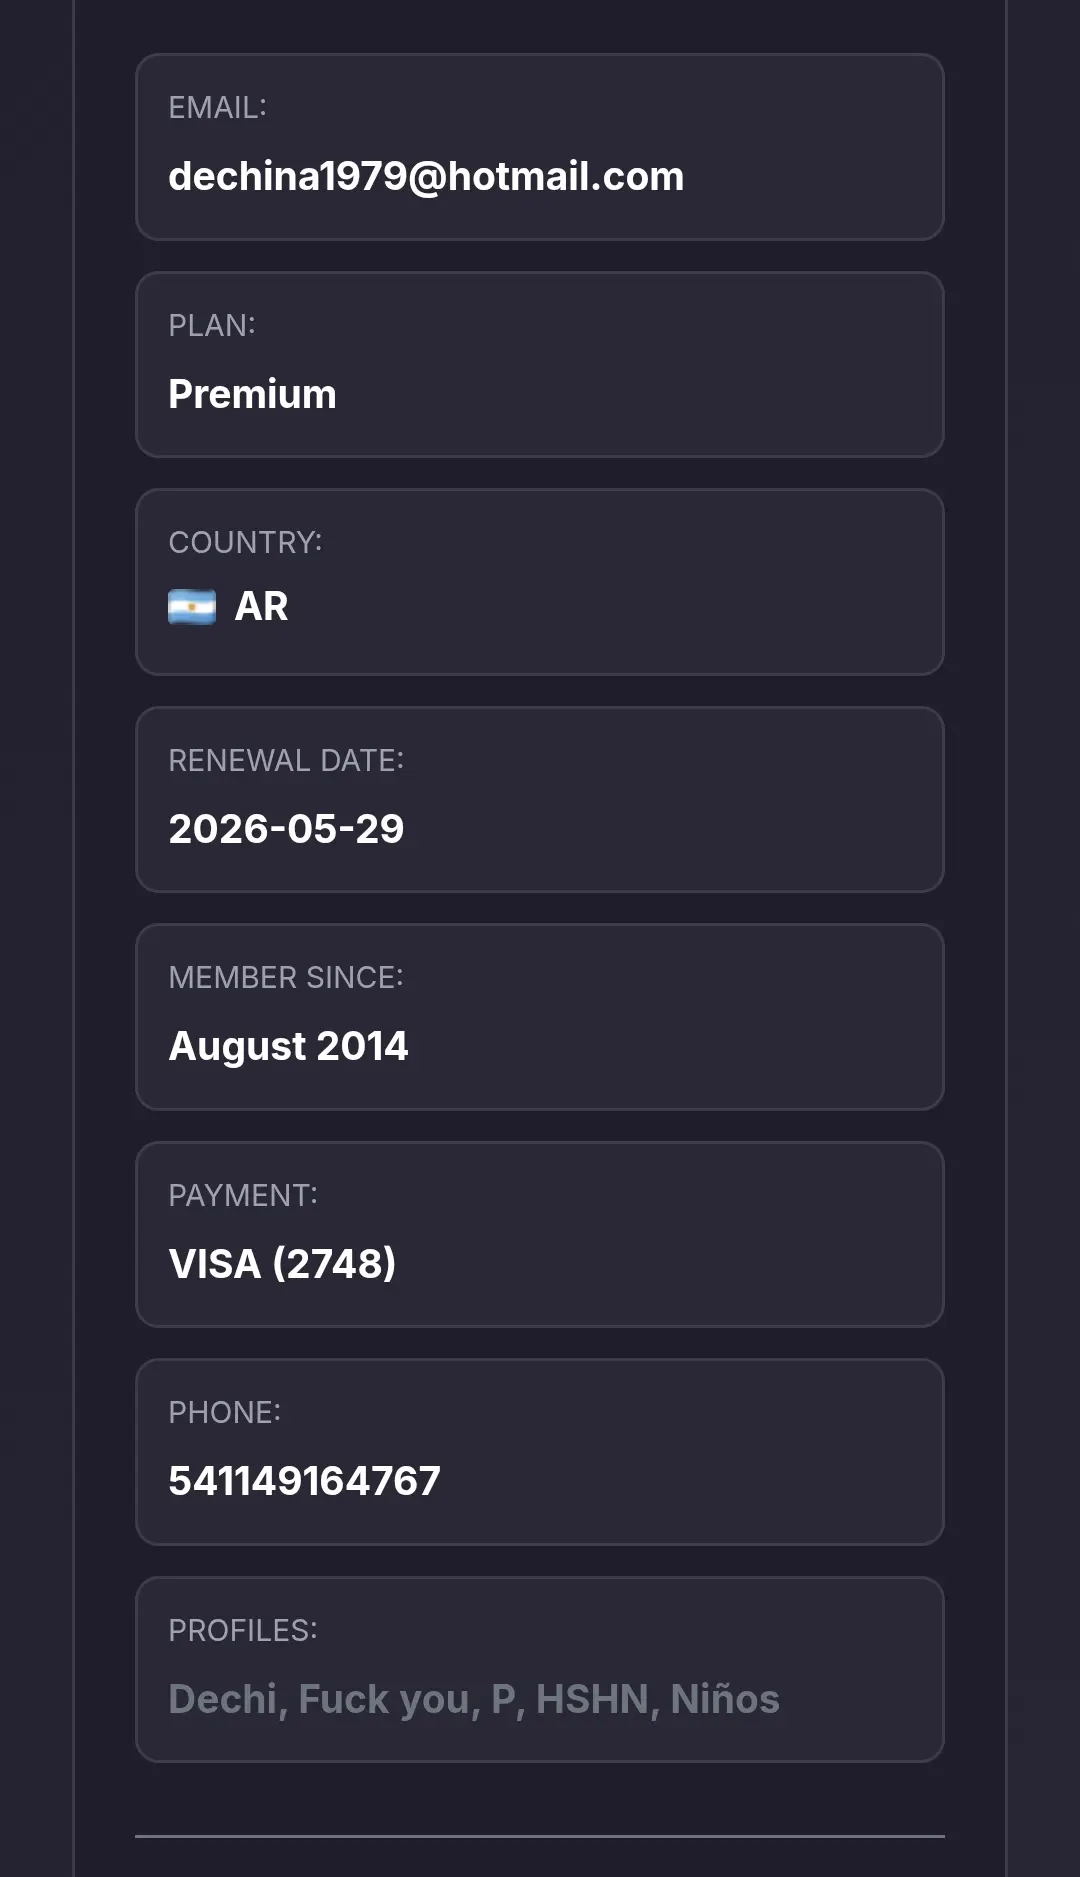
Task: Click the PLAN label
Action: click(x=212, y=325)
